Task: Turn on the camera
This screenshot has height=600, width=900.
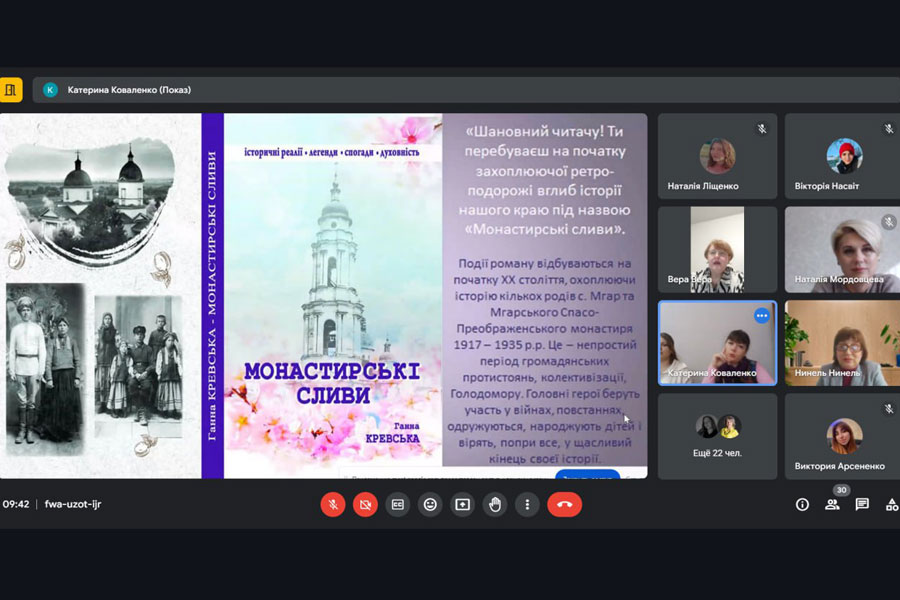Action: pyautogui.click(x=365, y=505)
